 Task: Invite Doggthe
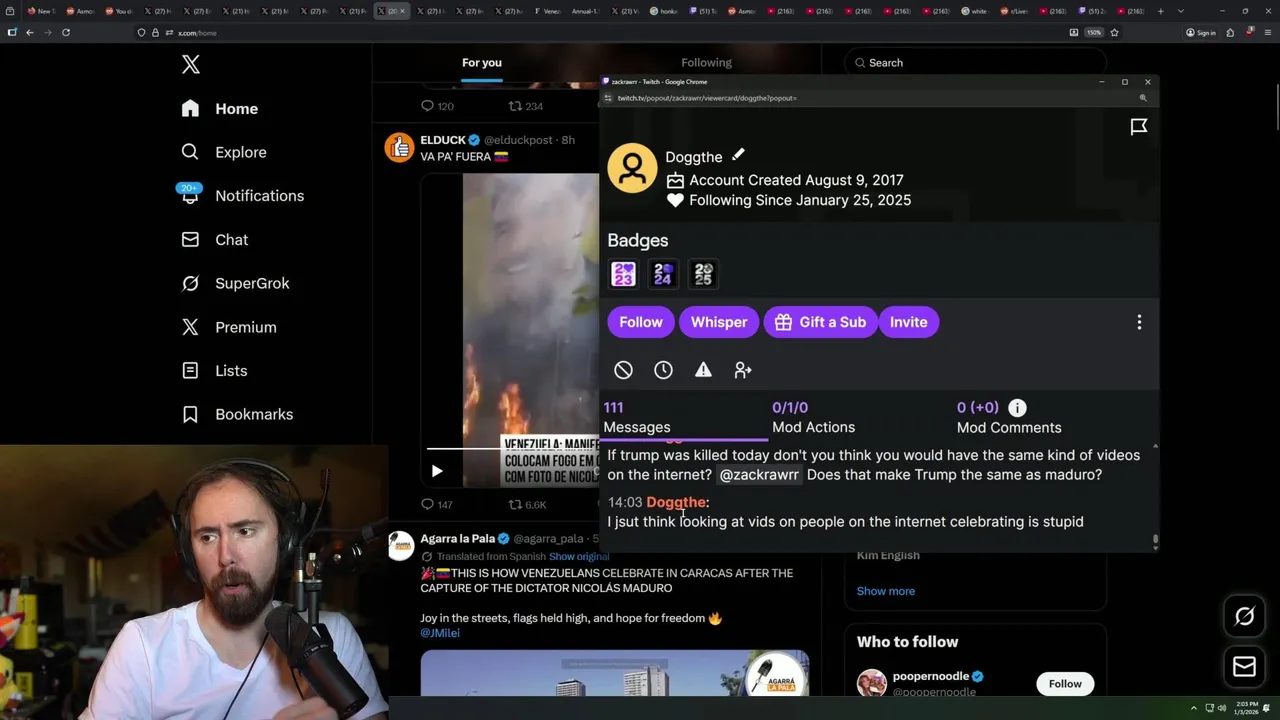pyautogui.click(x=908, y=322)
